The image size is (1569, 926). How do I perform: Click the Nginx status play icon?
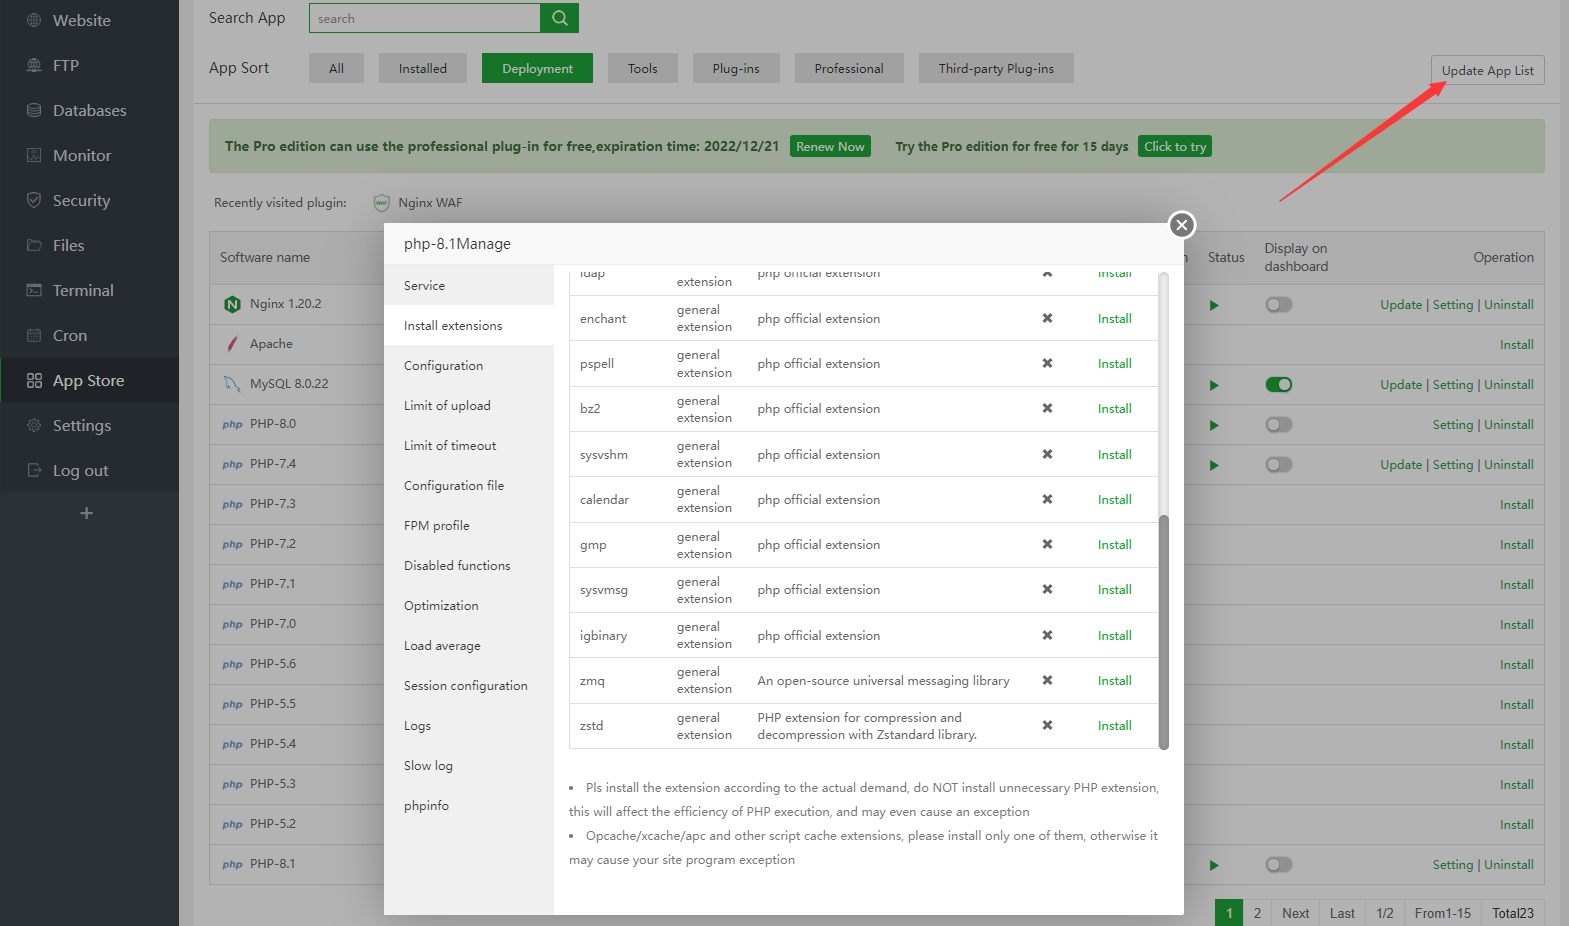pyautogui.click(x=1214, y=305)
